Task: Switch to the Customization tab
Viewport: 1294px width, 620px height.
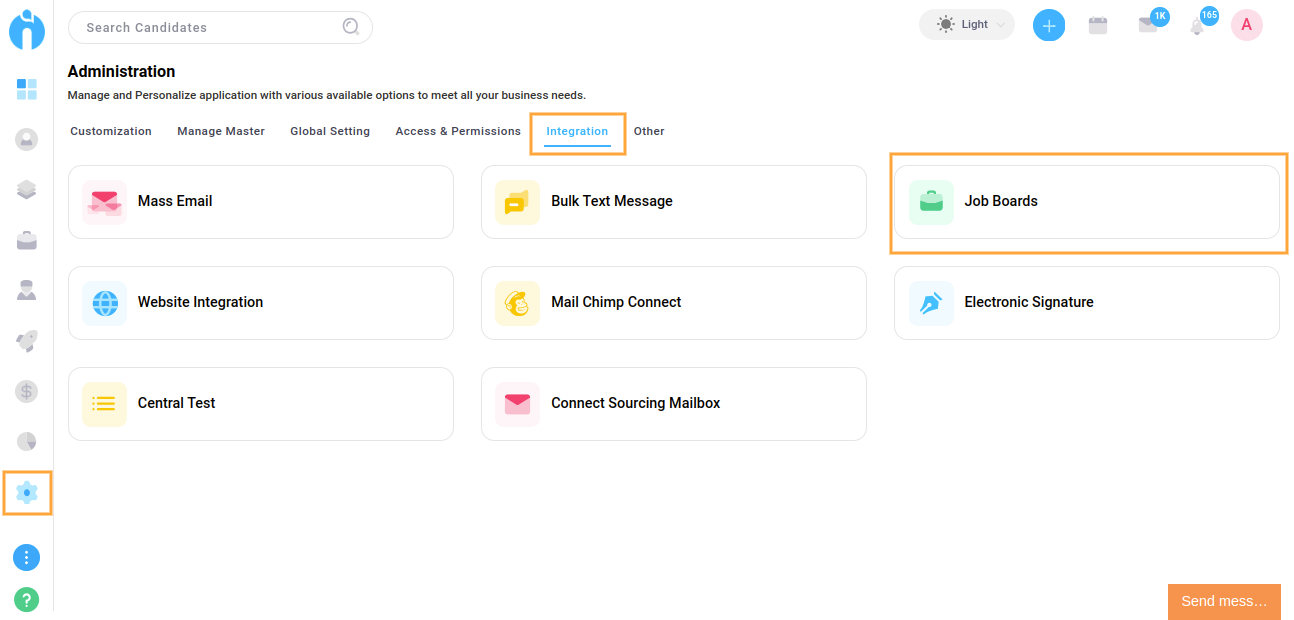Action: [111, 131]
